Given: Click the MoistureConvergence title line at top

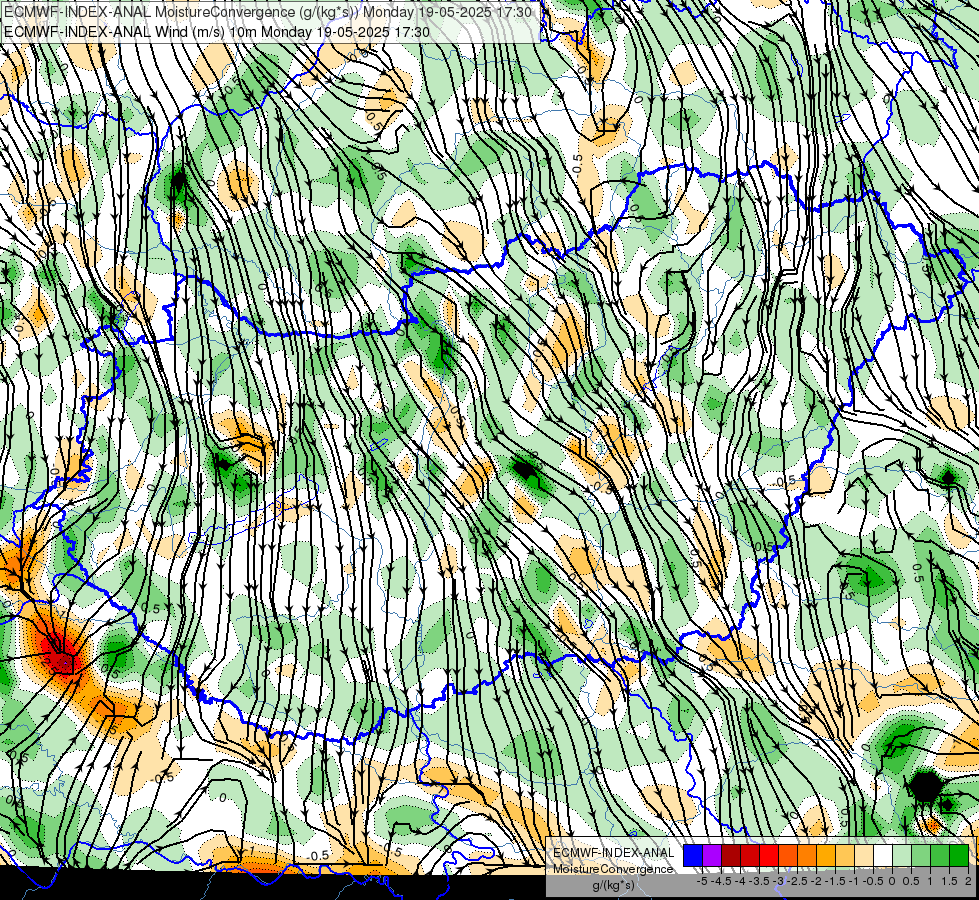Looking at the screenshot, I should point(267,12).
